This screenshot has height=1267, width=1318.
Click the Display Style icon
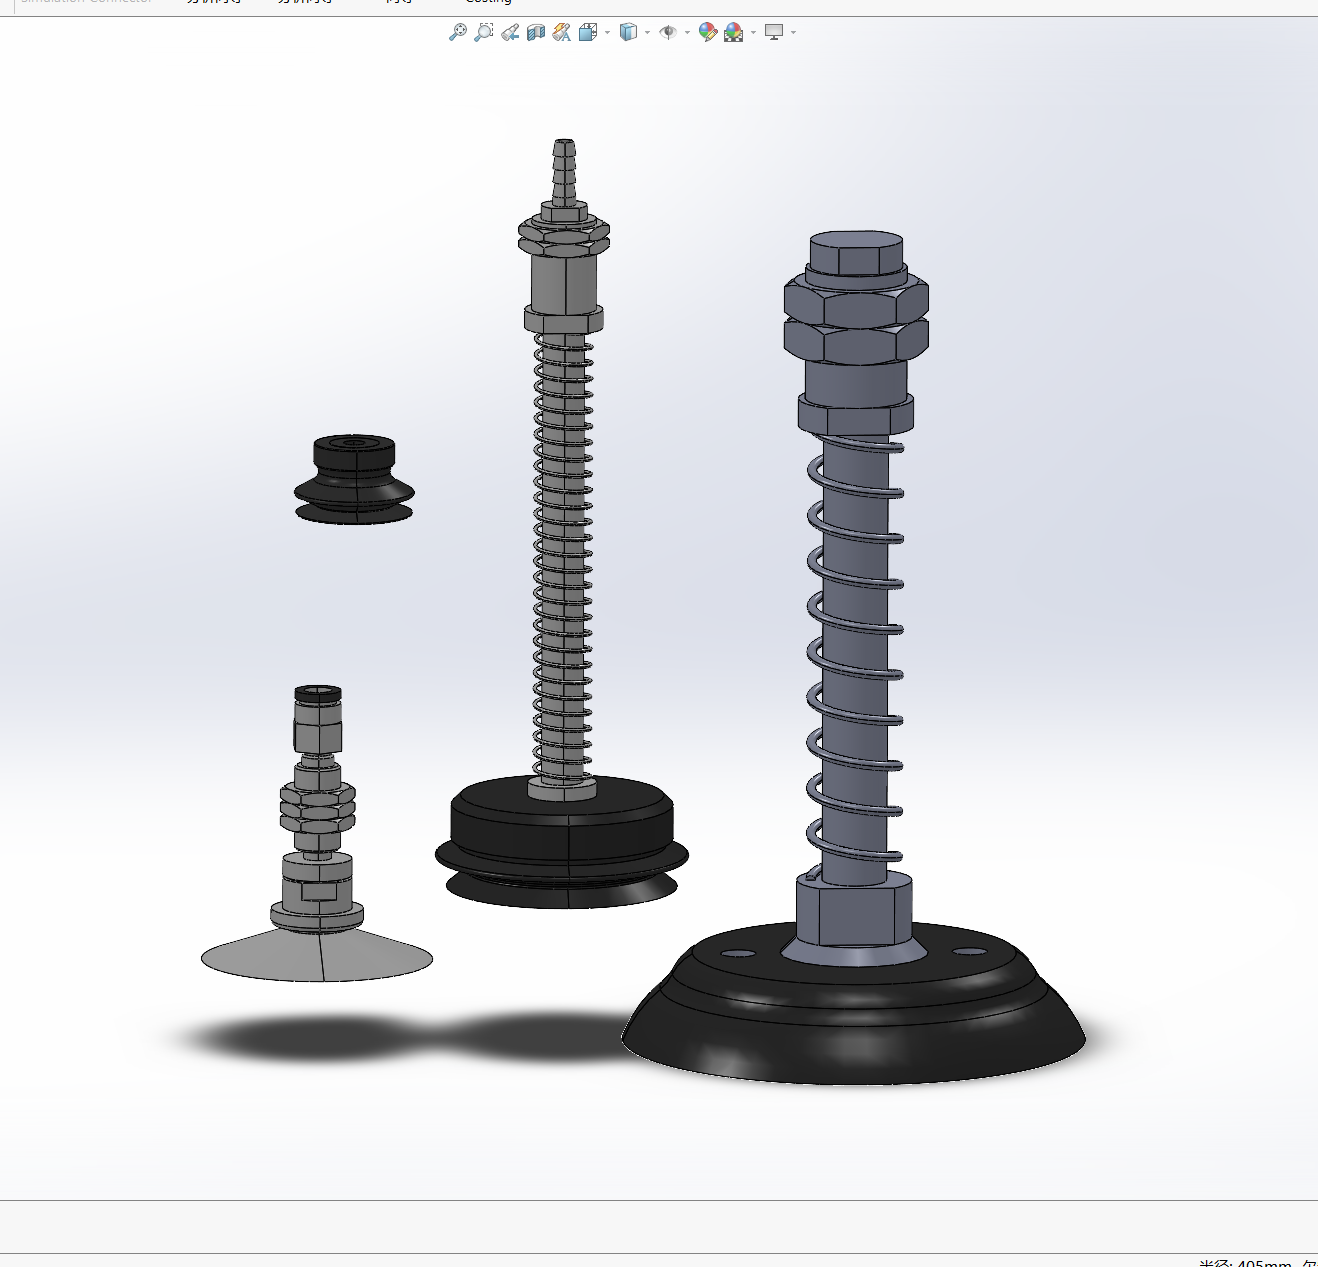(x=628, y=32)
